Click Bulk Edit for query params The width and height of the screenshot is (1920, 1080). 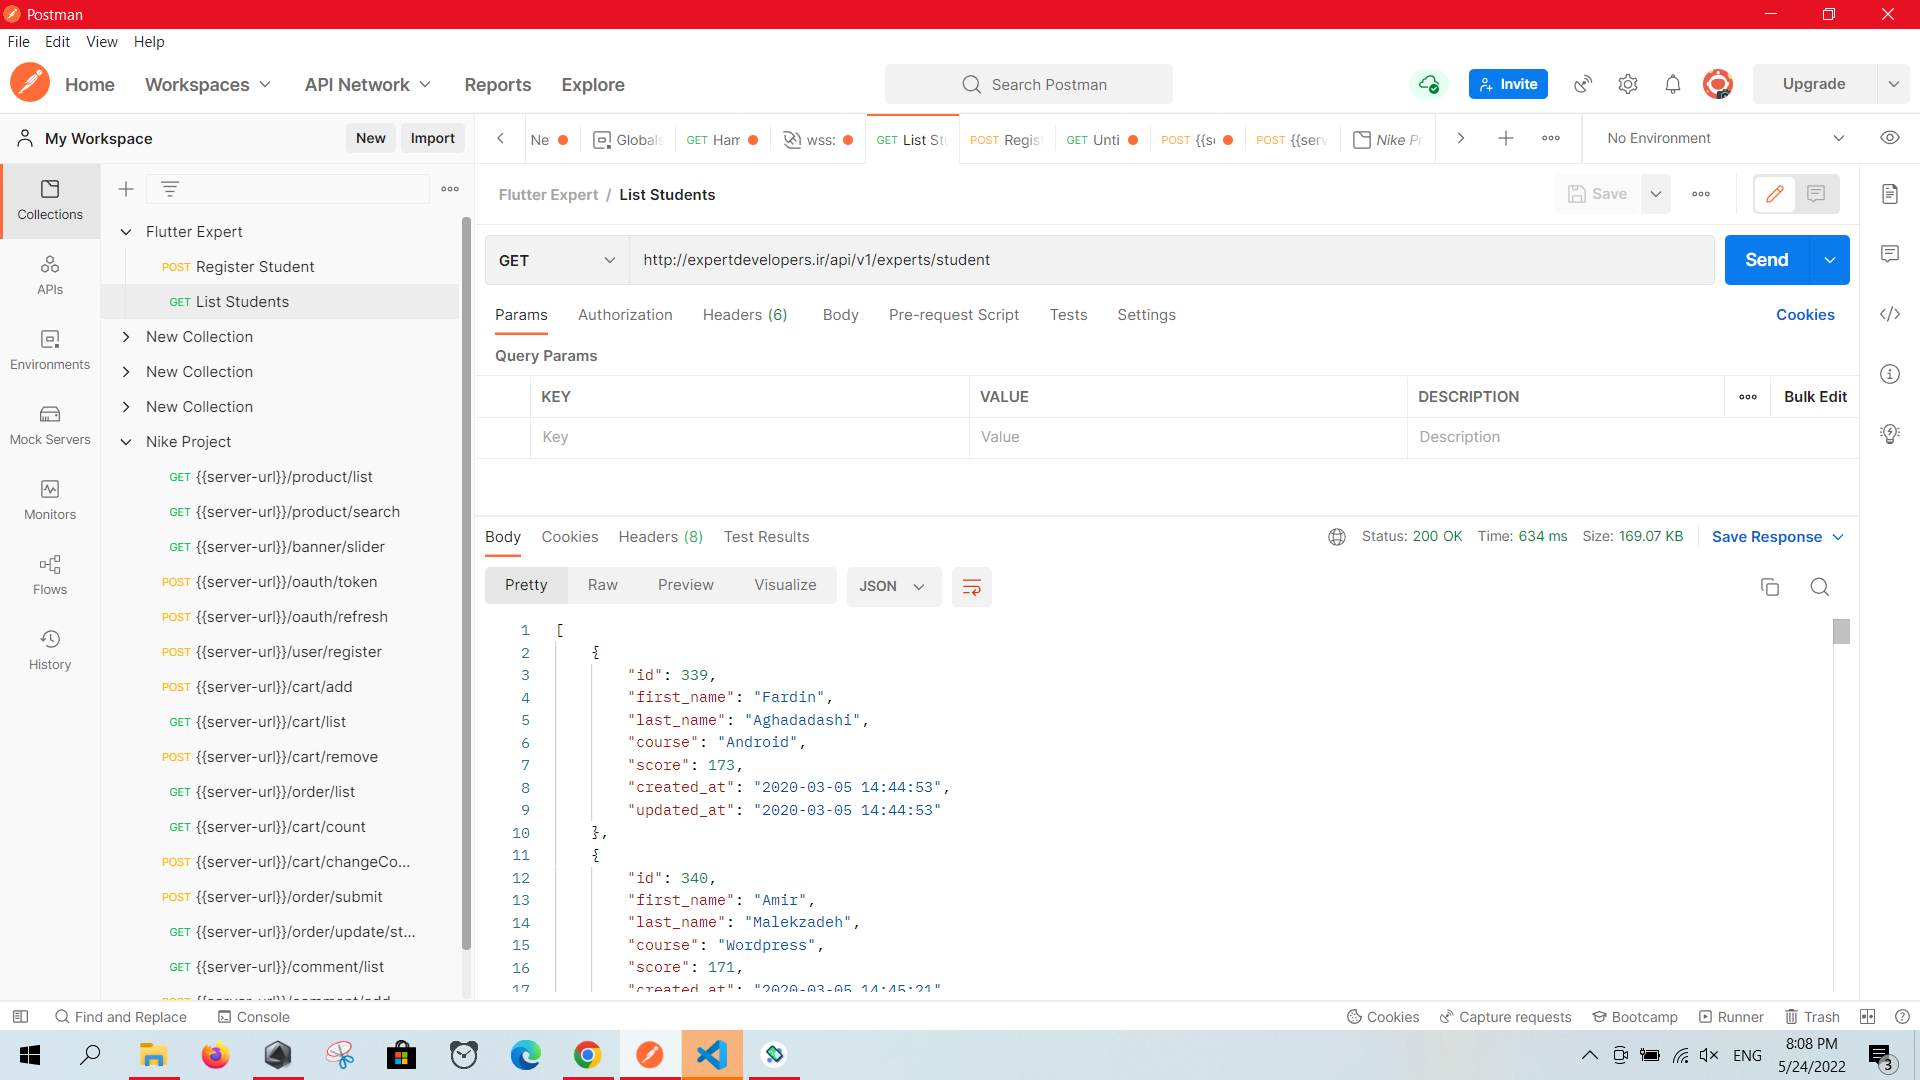click(1815, 397)
